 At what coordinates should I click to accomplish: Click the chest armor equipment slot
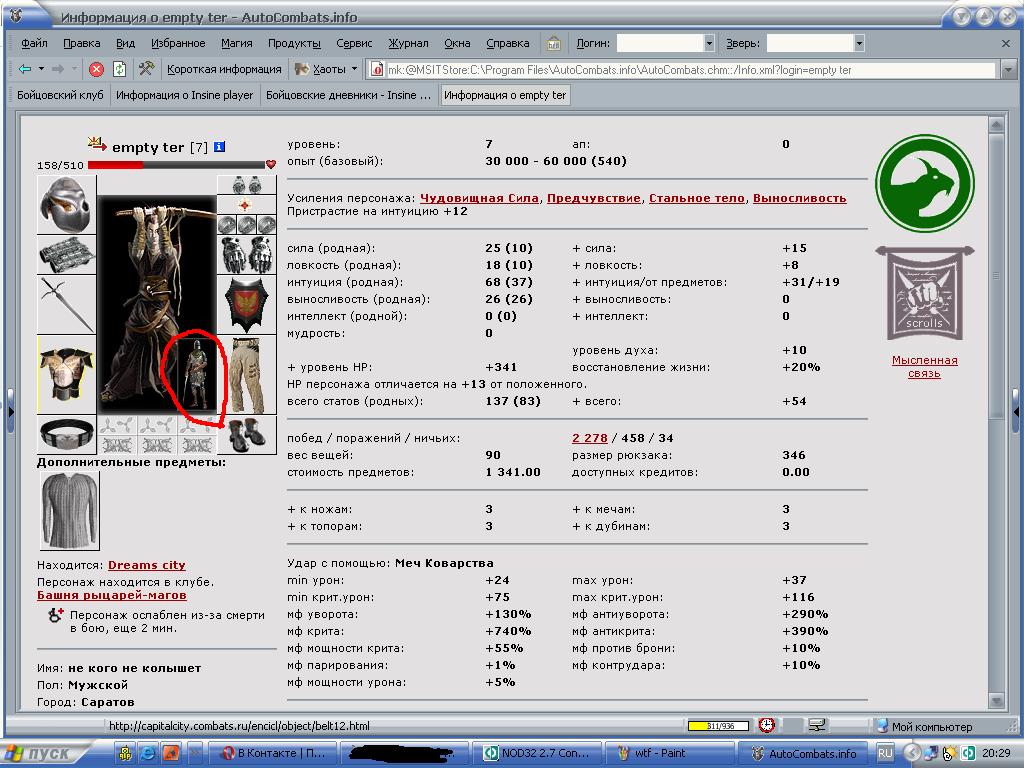point(67,375)
